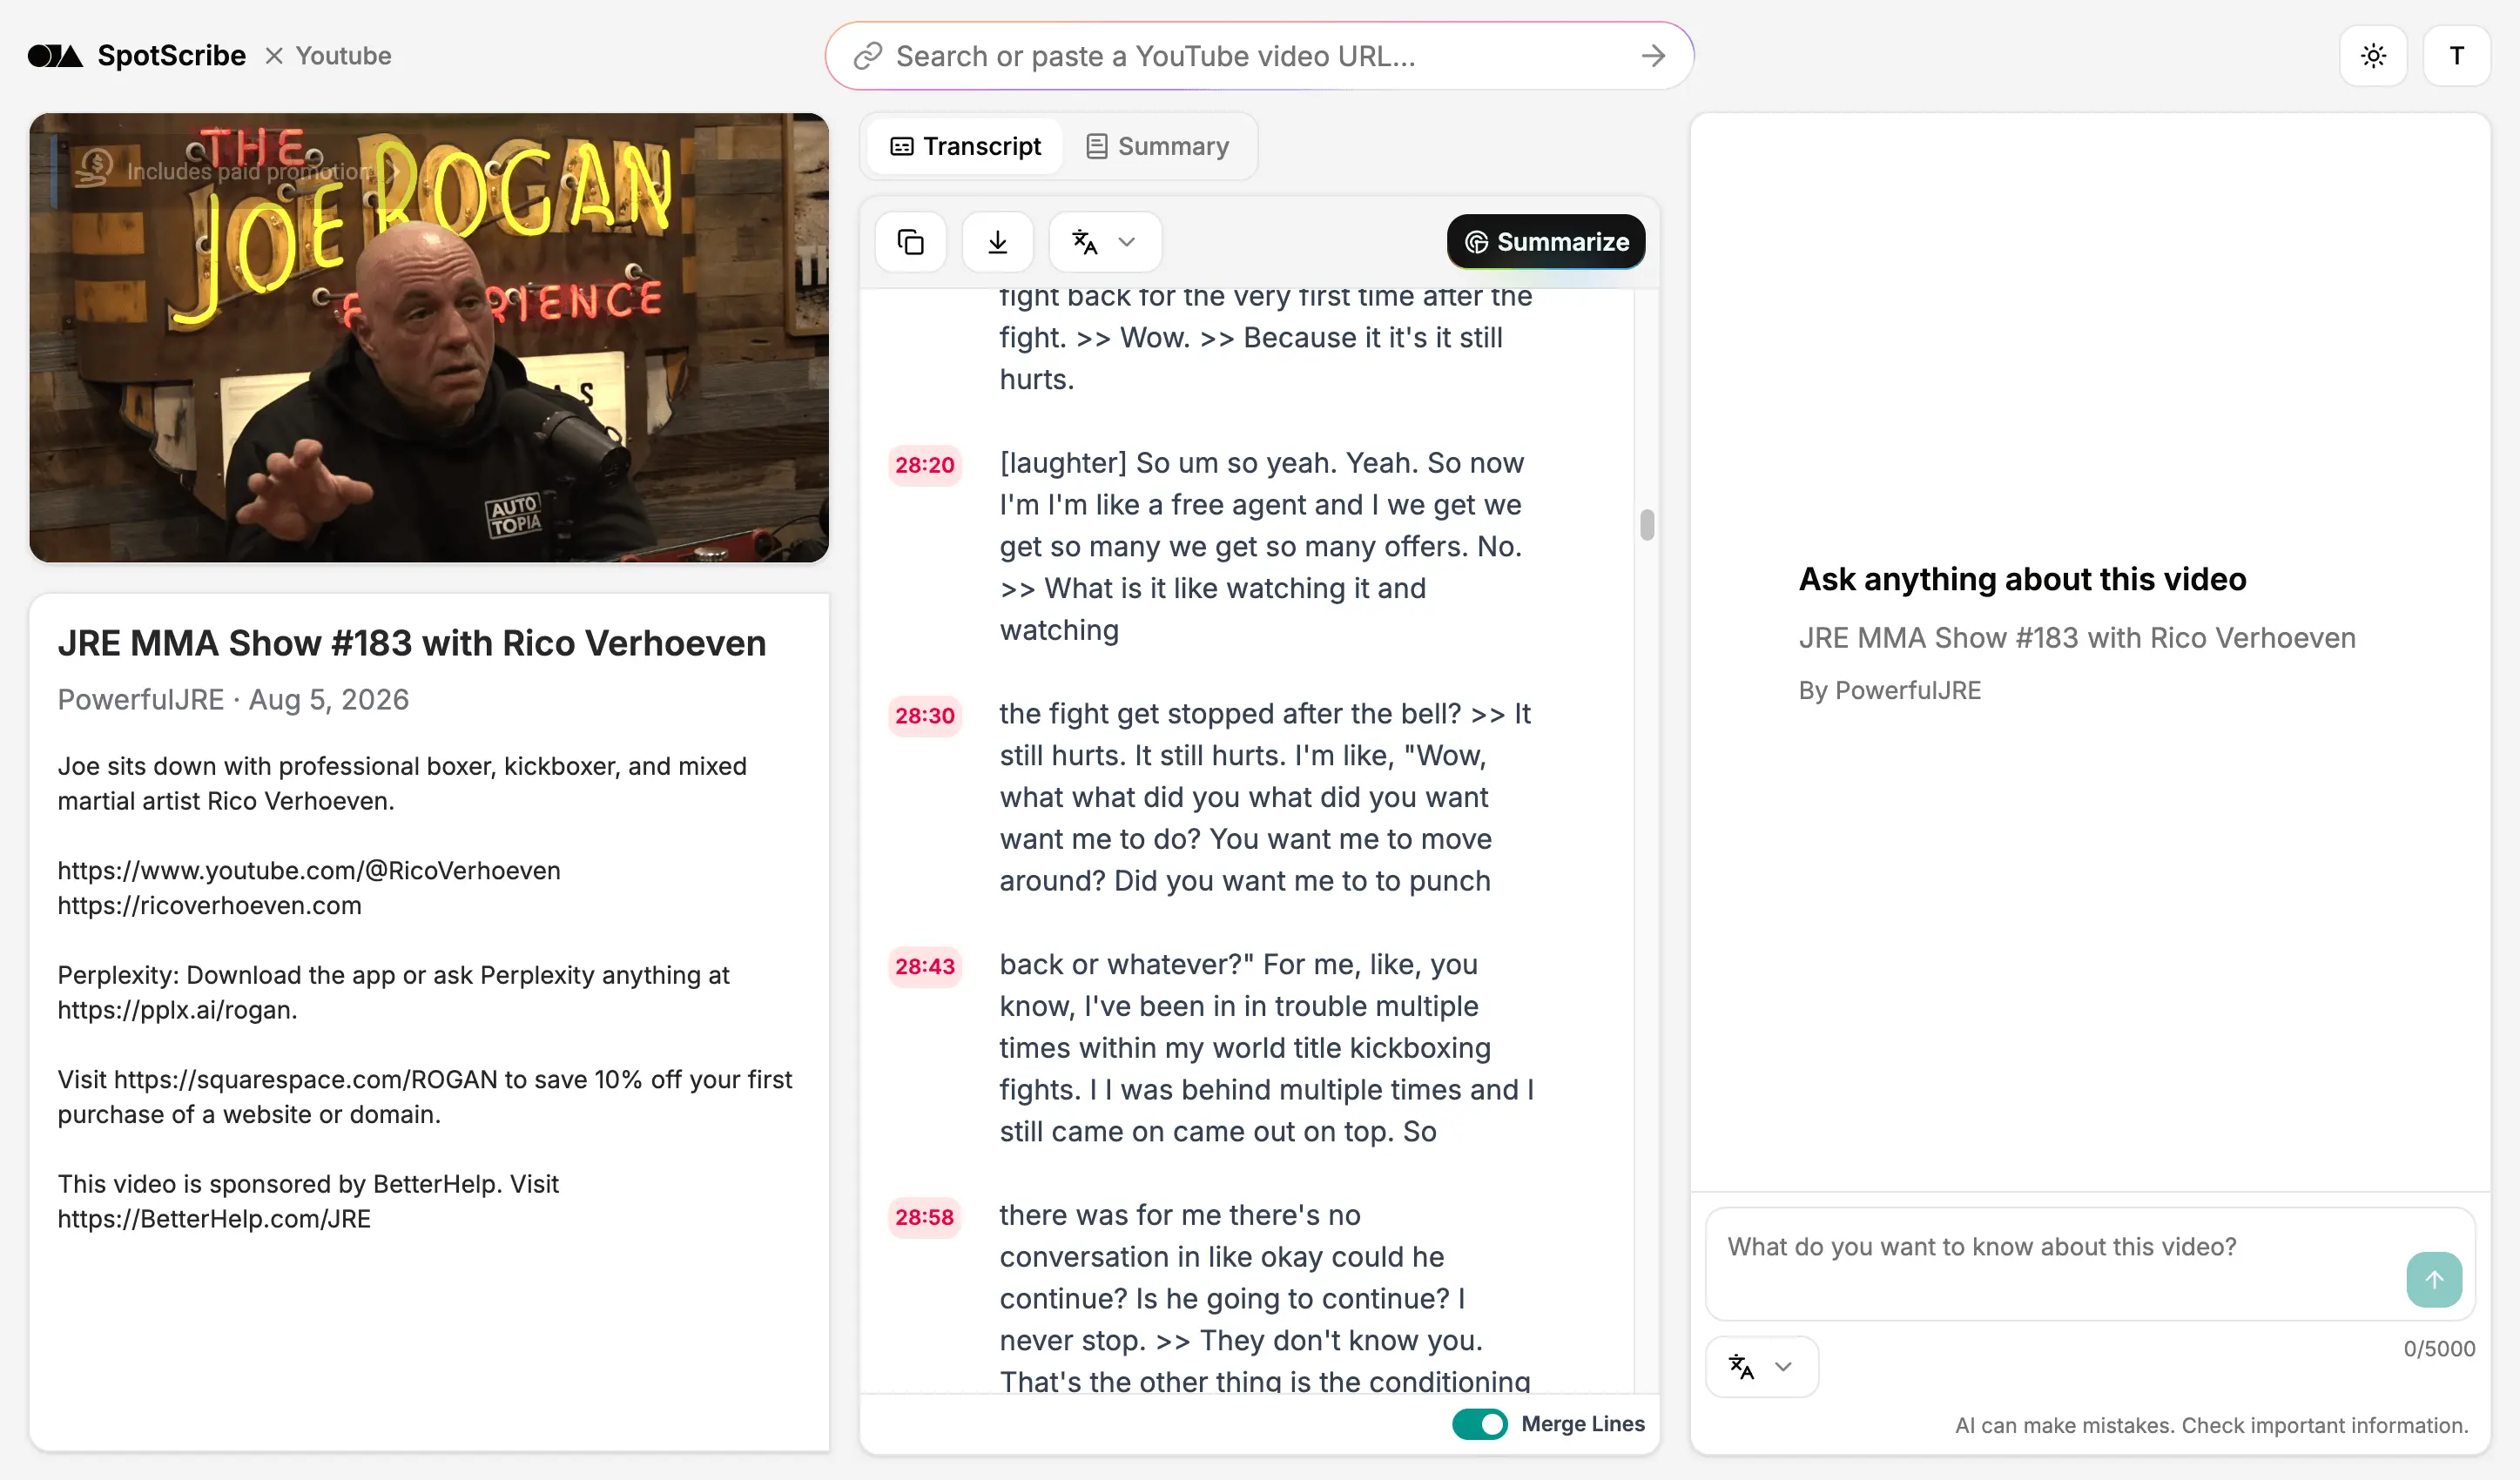Open the squarespace.com/ROGAN link
2520x1480 pixels.
pyautogui.click(x=305, y=1079)
